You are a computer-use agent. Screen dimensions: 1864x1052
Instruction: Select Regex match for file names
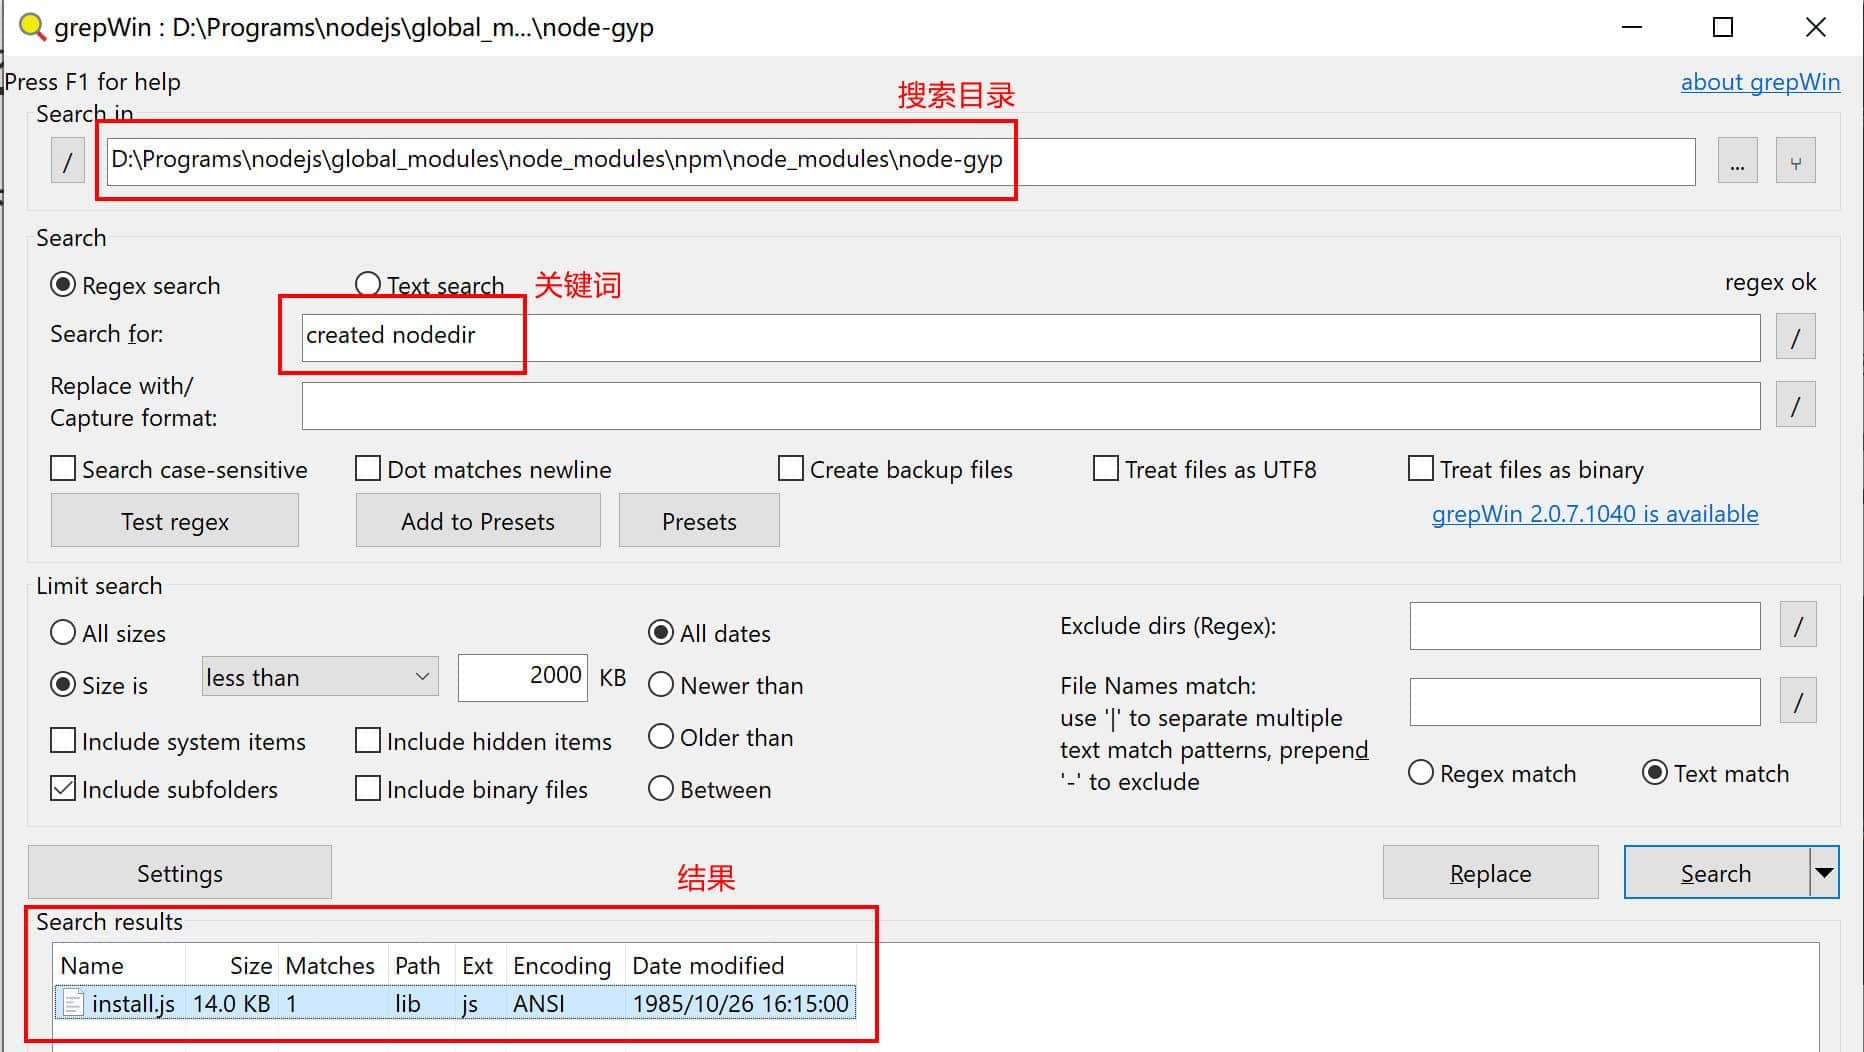pos(1421,773)
